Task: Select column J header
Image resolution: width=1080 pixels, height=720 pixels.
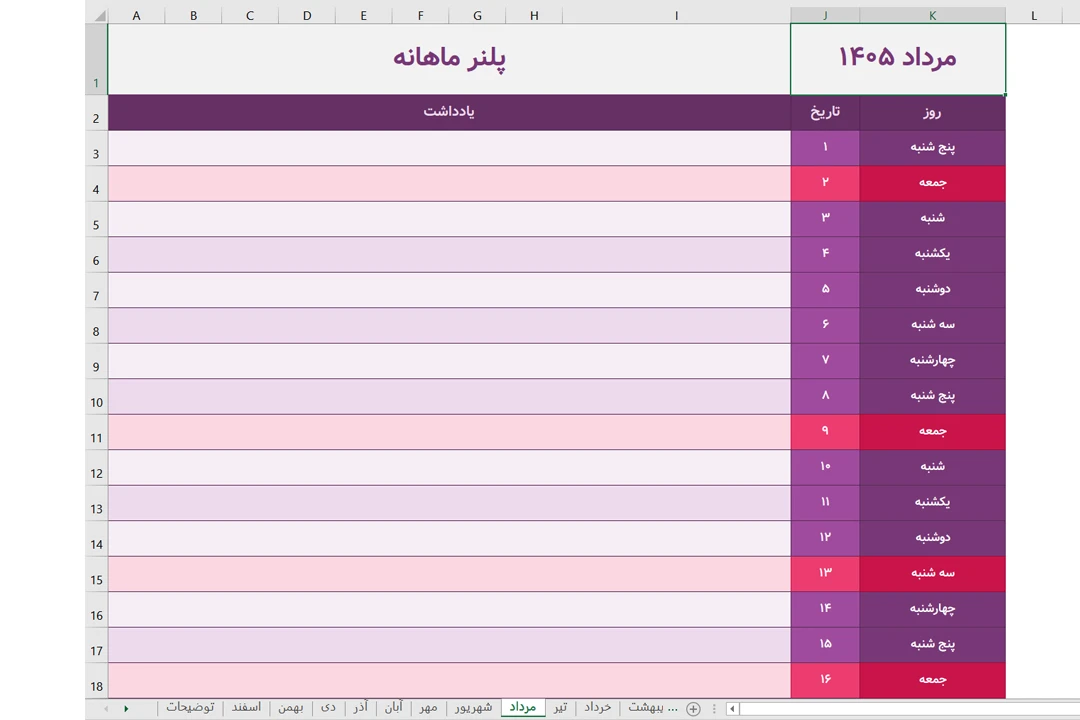Action: tap(825, 16)
